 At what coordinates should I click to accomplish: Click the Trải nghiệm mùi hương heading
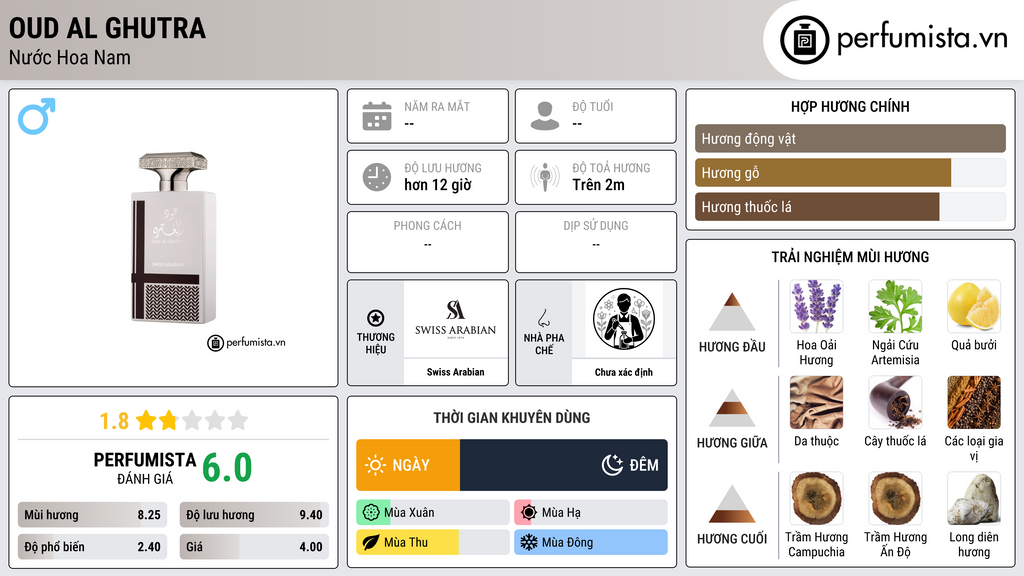[x=850, y=257]
